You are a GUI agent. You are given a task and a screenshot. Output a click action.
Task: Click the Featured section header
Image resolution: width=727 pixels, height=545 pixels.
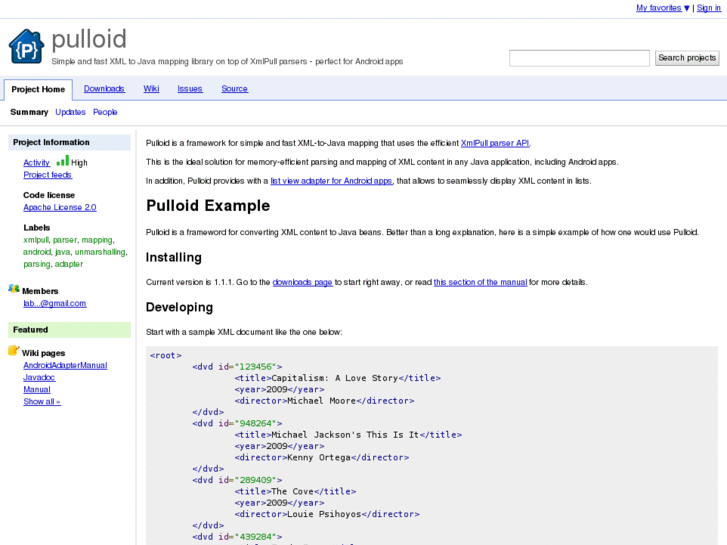pos(70,330)
